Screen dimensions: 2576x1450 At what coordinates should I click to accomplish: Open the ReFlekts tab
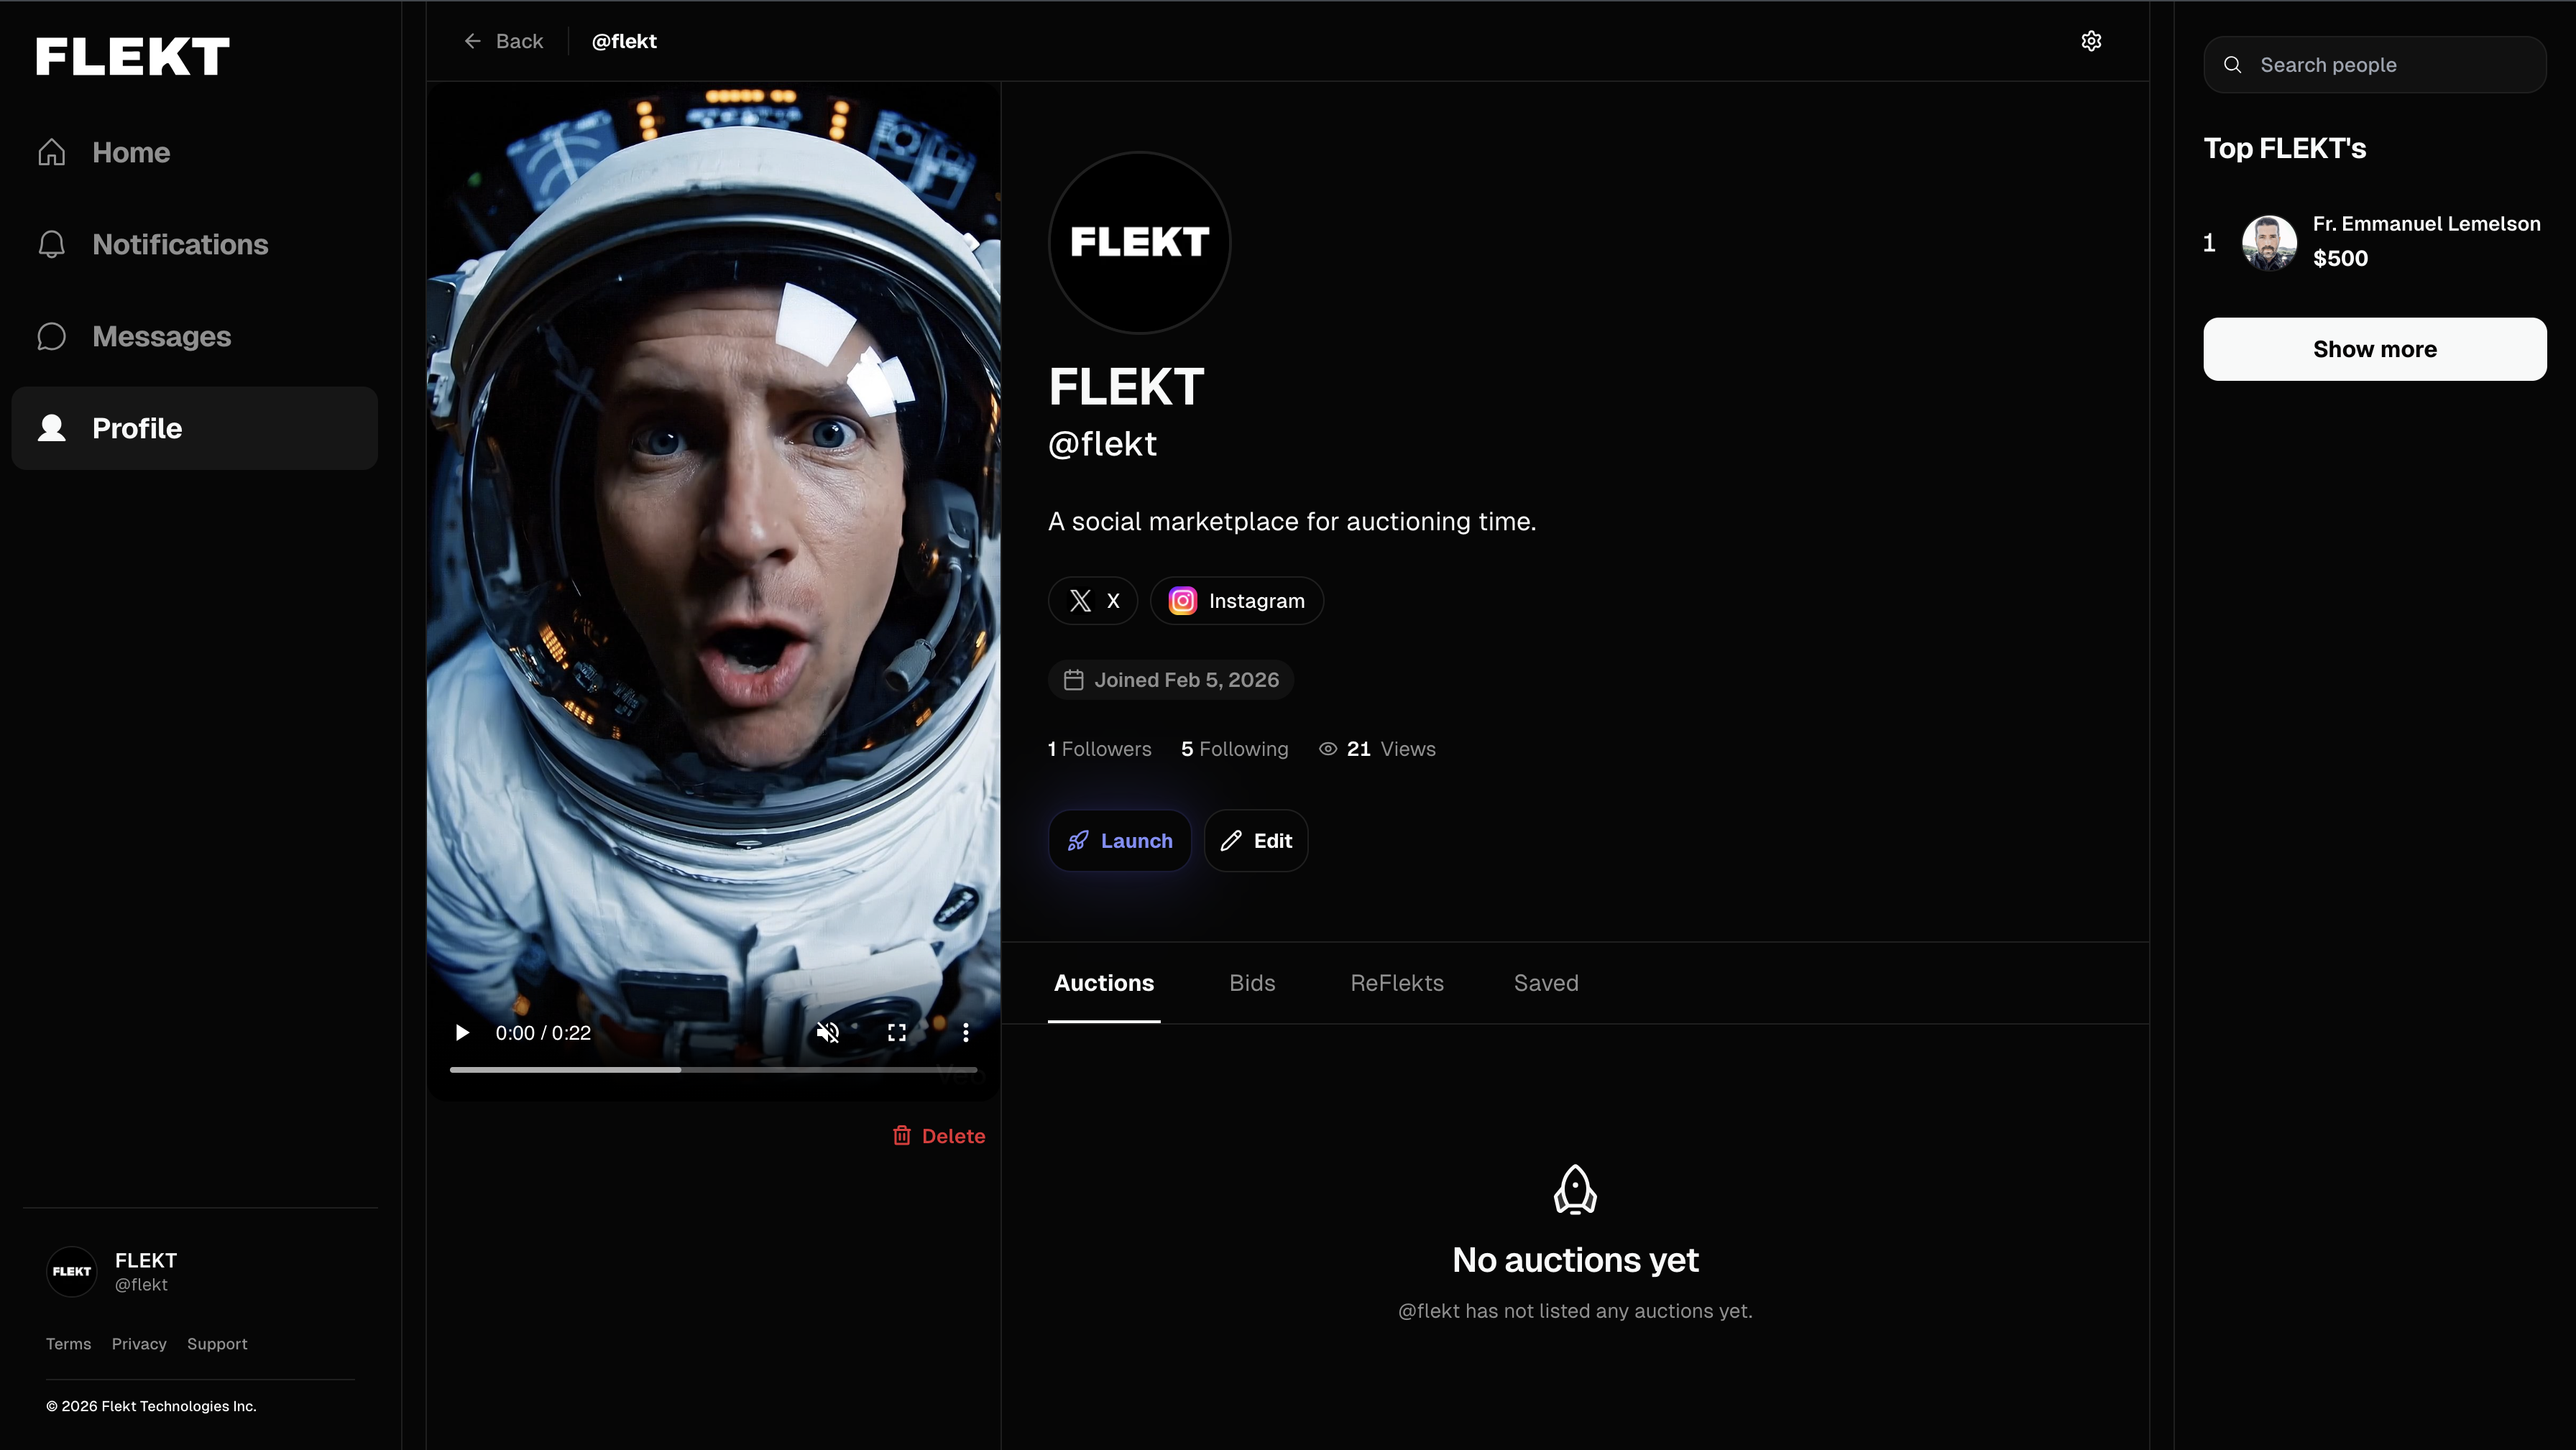point(1397,983)
